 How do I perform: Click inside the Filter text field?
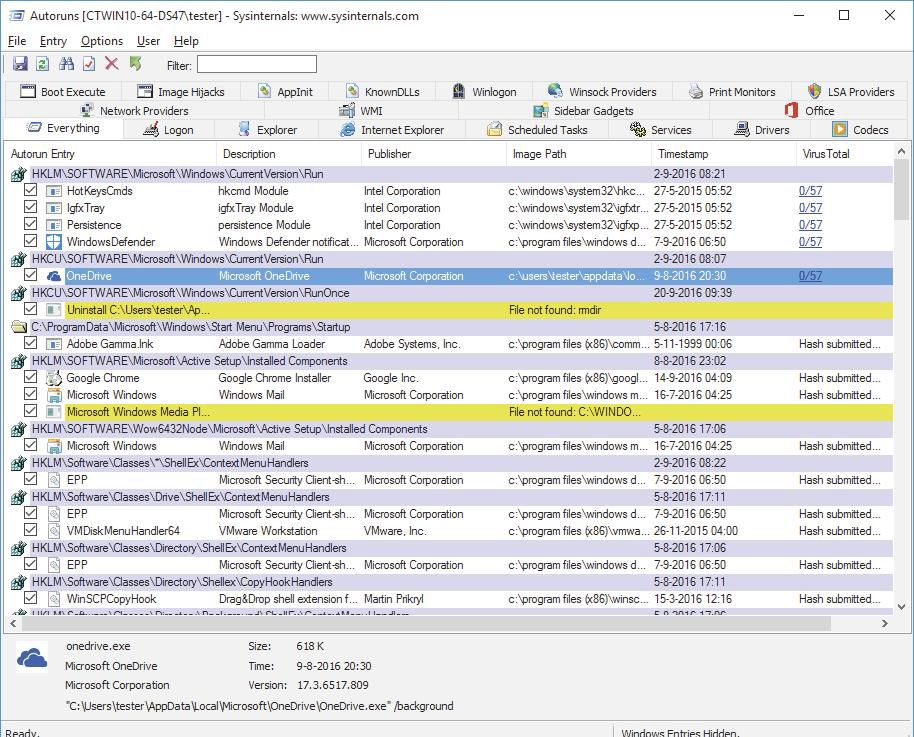tap(256, 65)
